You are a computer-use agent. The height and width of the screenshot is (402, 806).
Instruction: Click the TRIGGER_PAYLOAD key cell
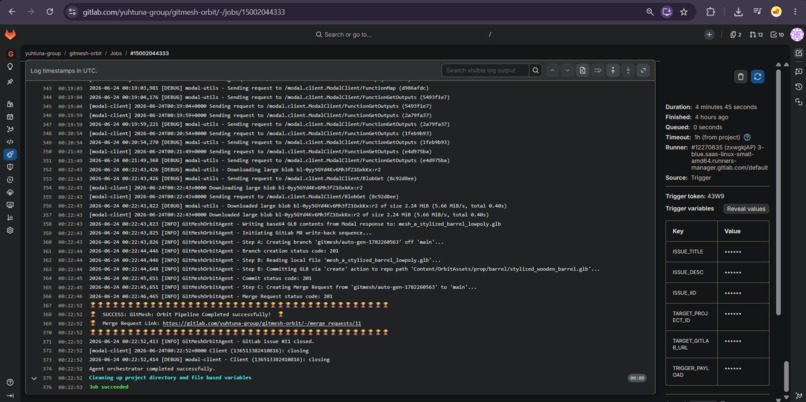(691, 372)
